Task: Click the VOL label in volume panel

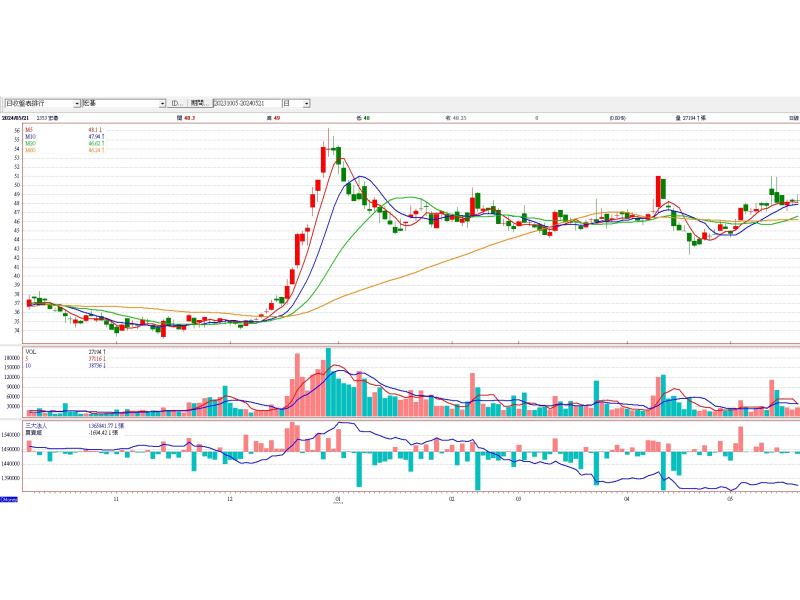Action: pyautogui.click(x=31, y=352)
